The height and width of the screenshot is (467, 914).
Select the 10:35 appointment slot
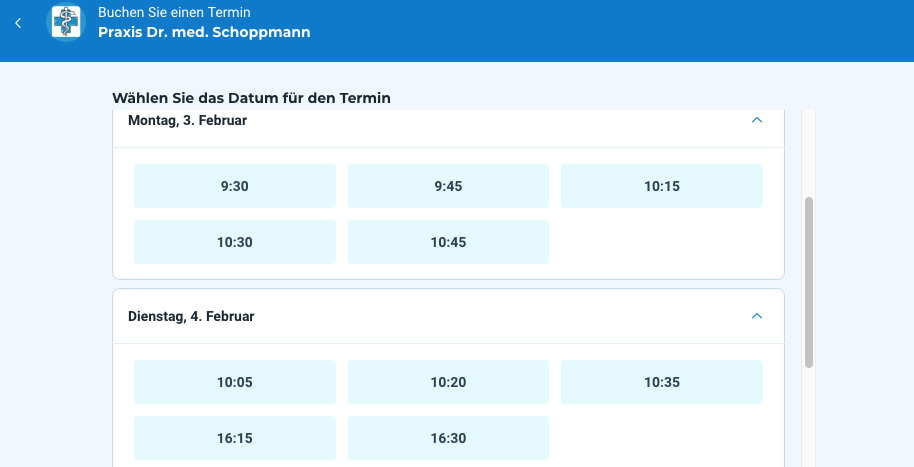click(661, 382)
